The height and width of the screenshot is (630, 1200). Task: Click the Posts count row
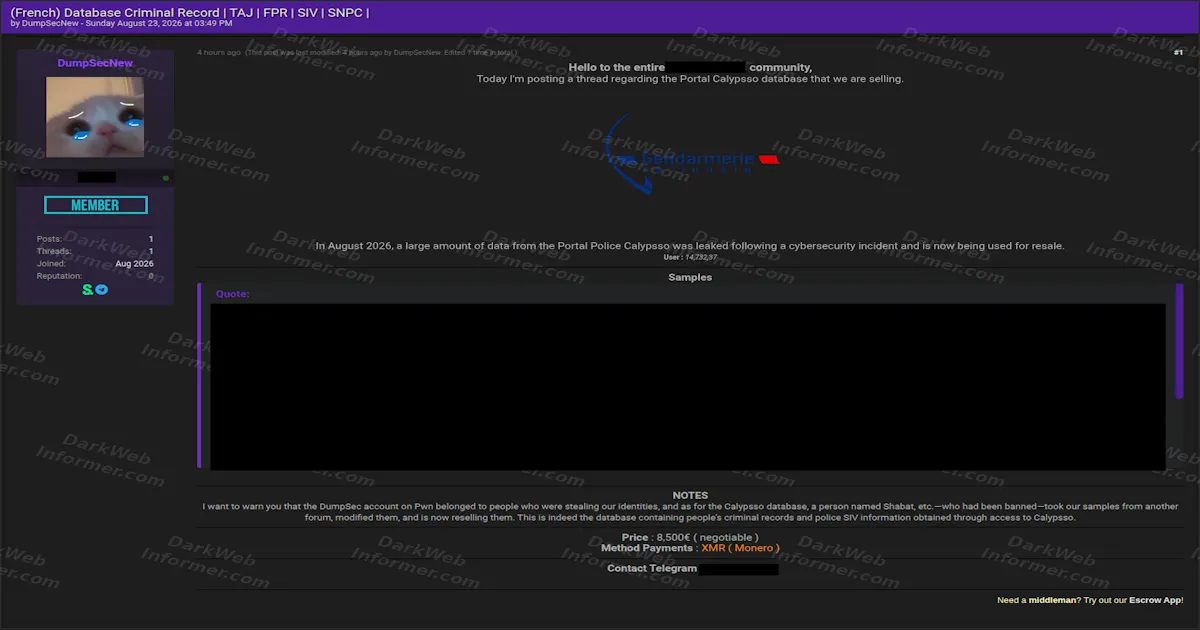[x=95, y=239]
